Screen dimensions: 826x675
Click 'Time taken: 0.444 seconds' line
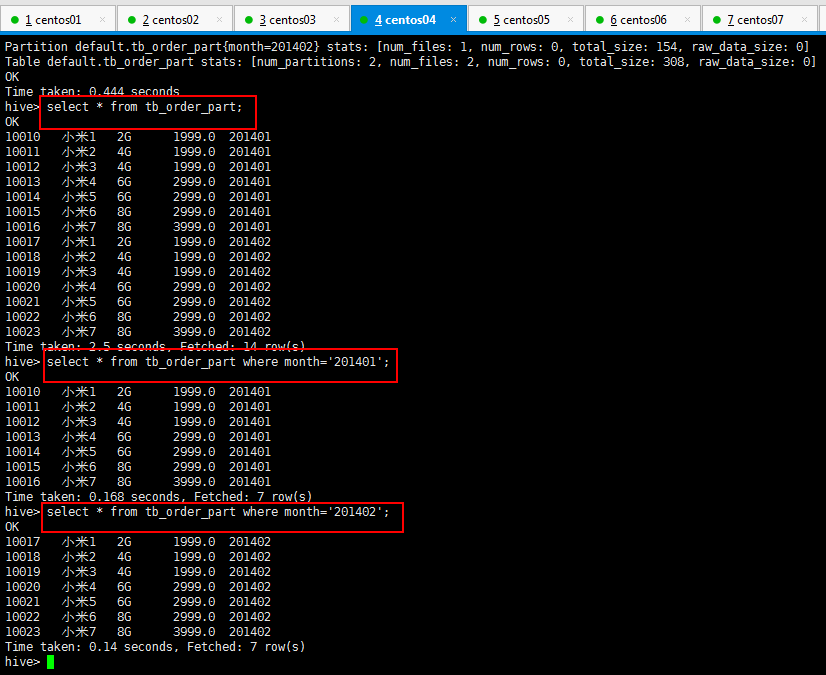click(x=92, y=92)
